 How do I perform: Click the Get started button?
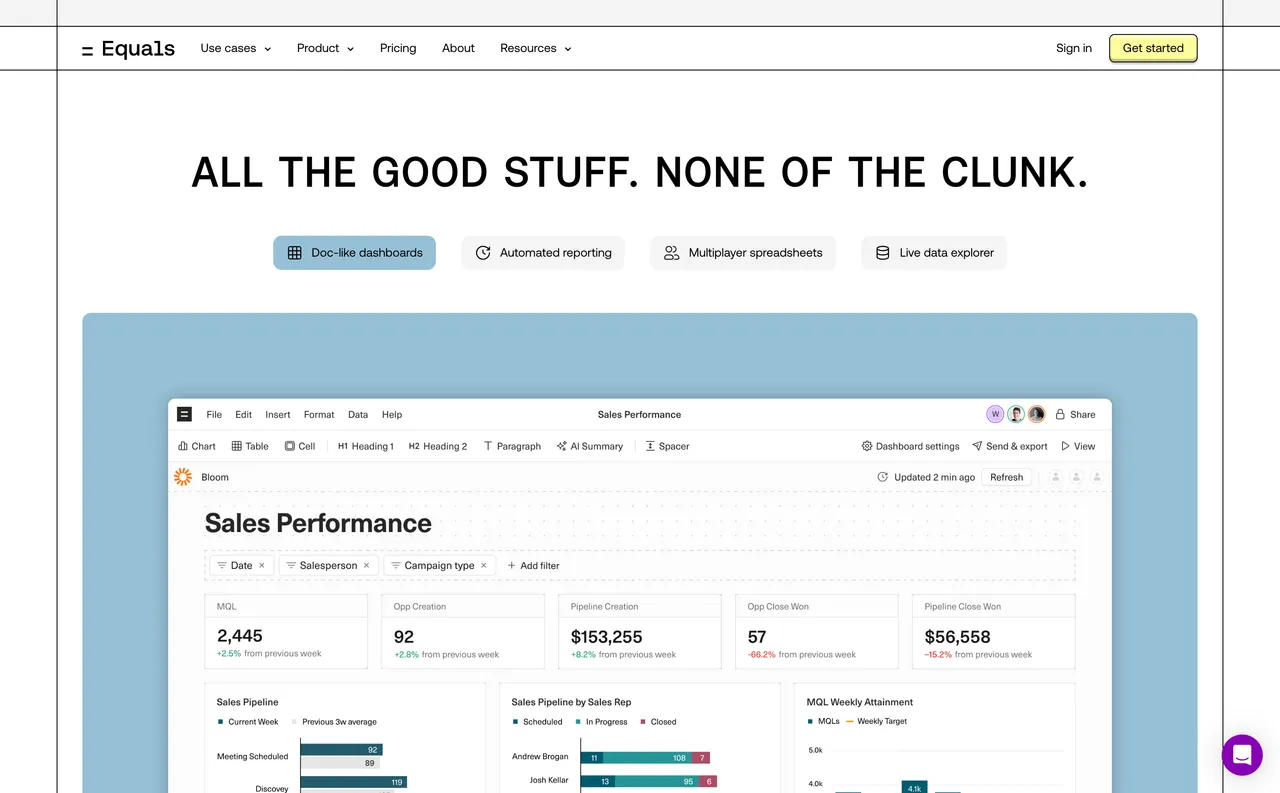tap(1152, 47)
